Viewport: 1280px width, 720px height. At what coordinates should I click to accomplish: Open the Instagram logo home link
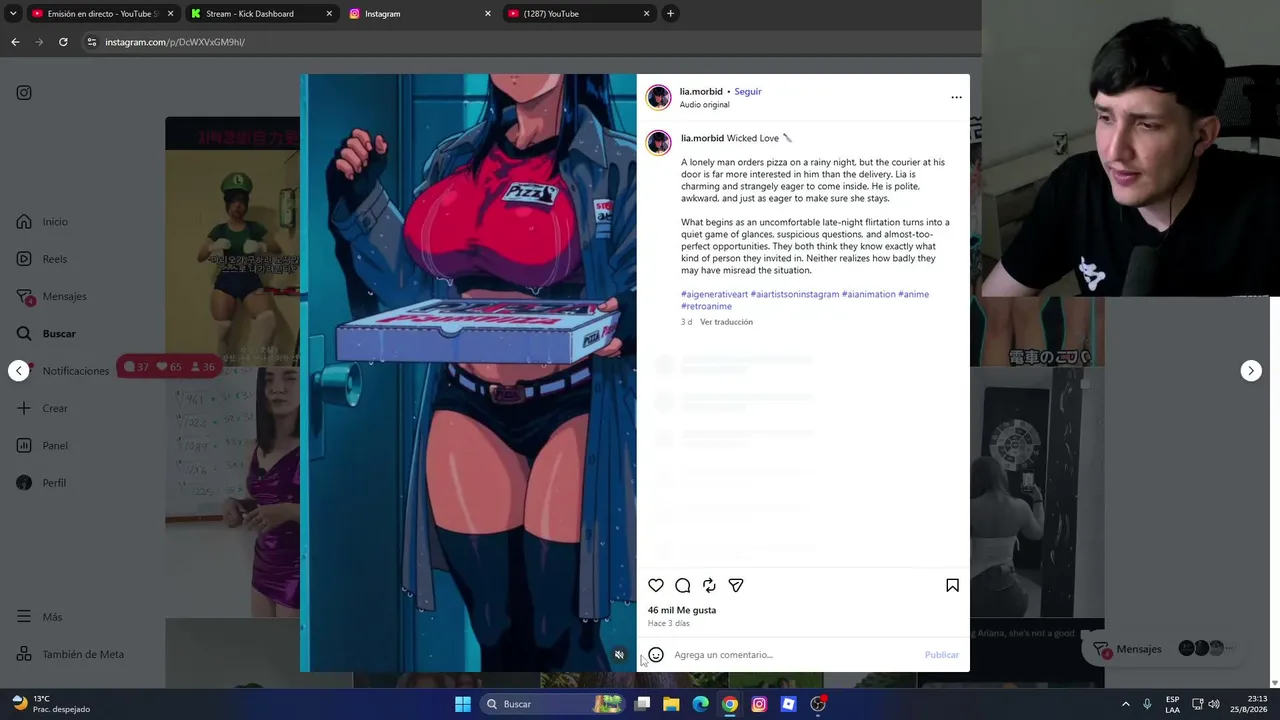[24, 93]
